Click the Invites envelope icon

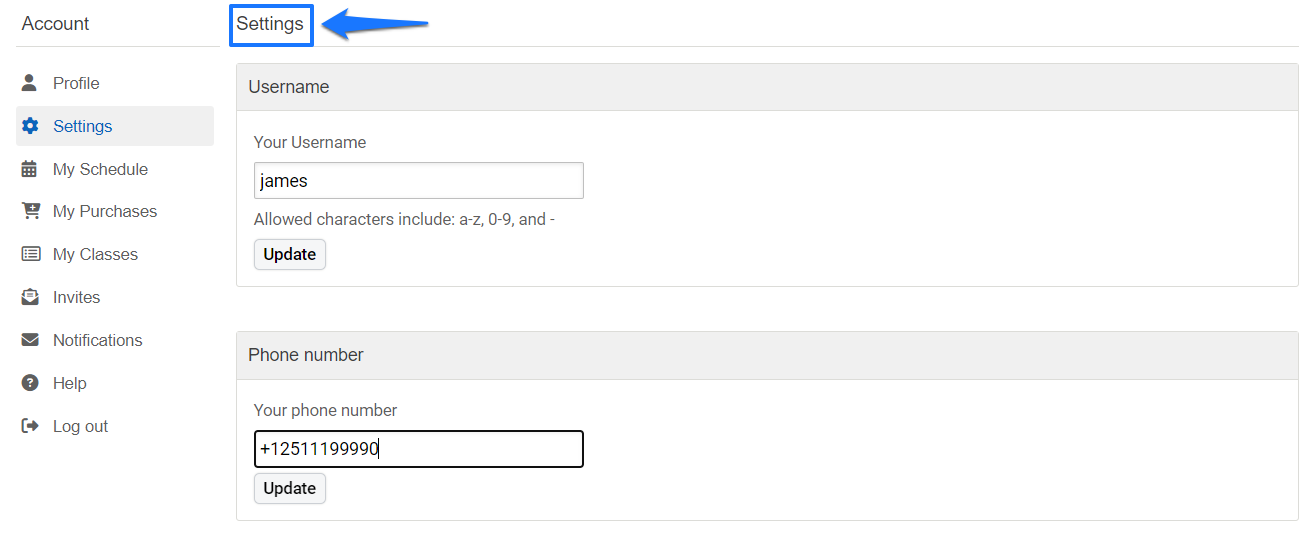point(30,297)
